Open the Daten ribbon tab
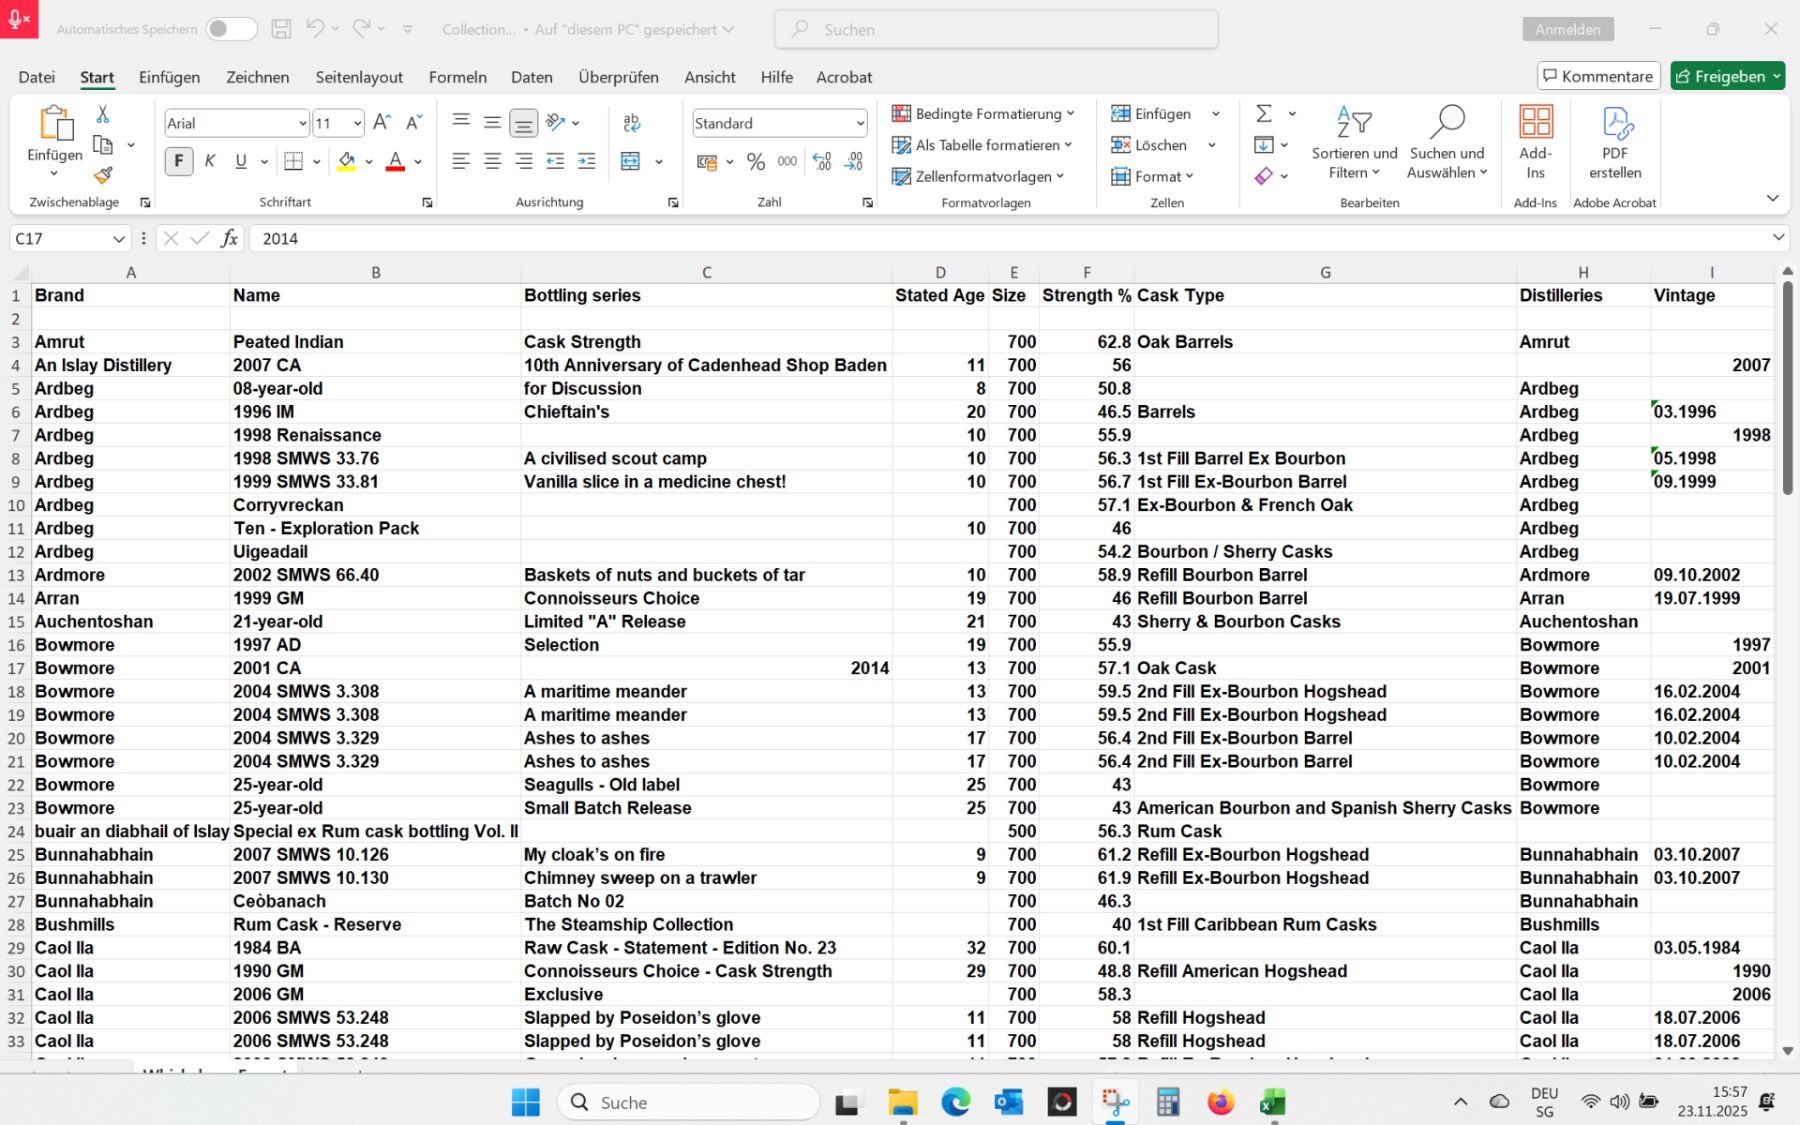This screenshot has height=1125, width=1800. coord(531,77)
